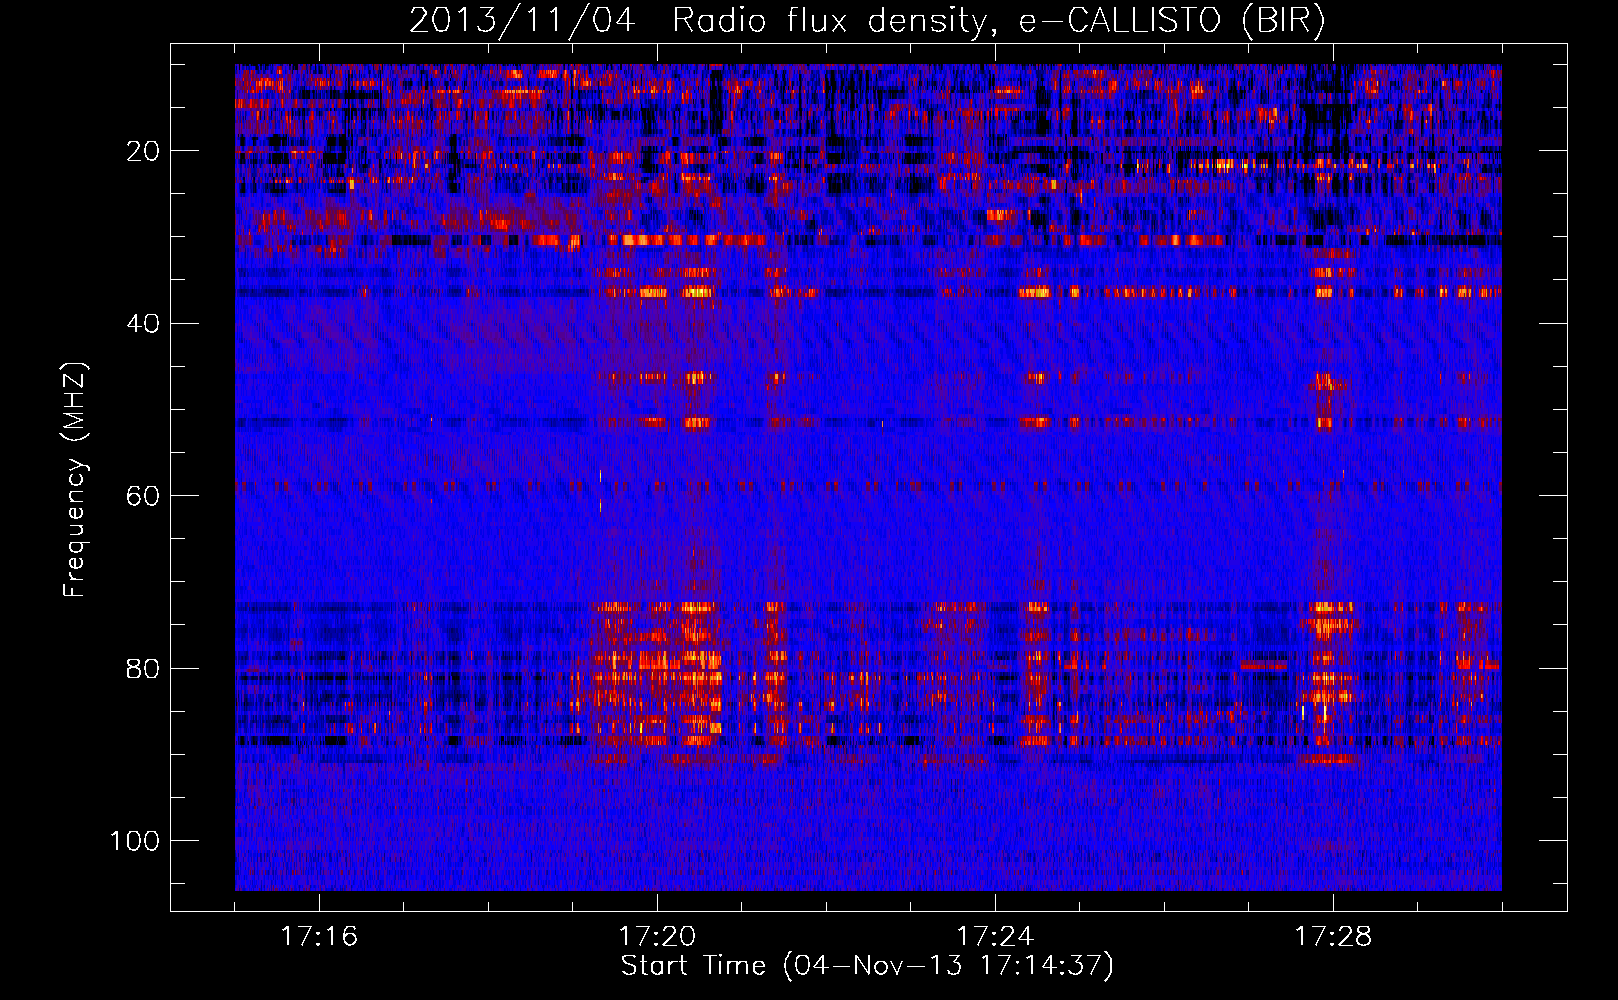This screenshot has width=1618, height=1000.
Task: Click the 17:16 time tick label
Action: point(319,937)
